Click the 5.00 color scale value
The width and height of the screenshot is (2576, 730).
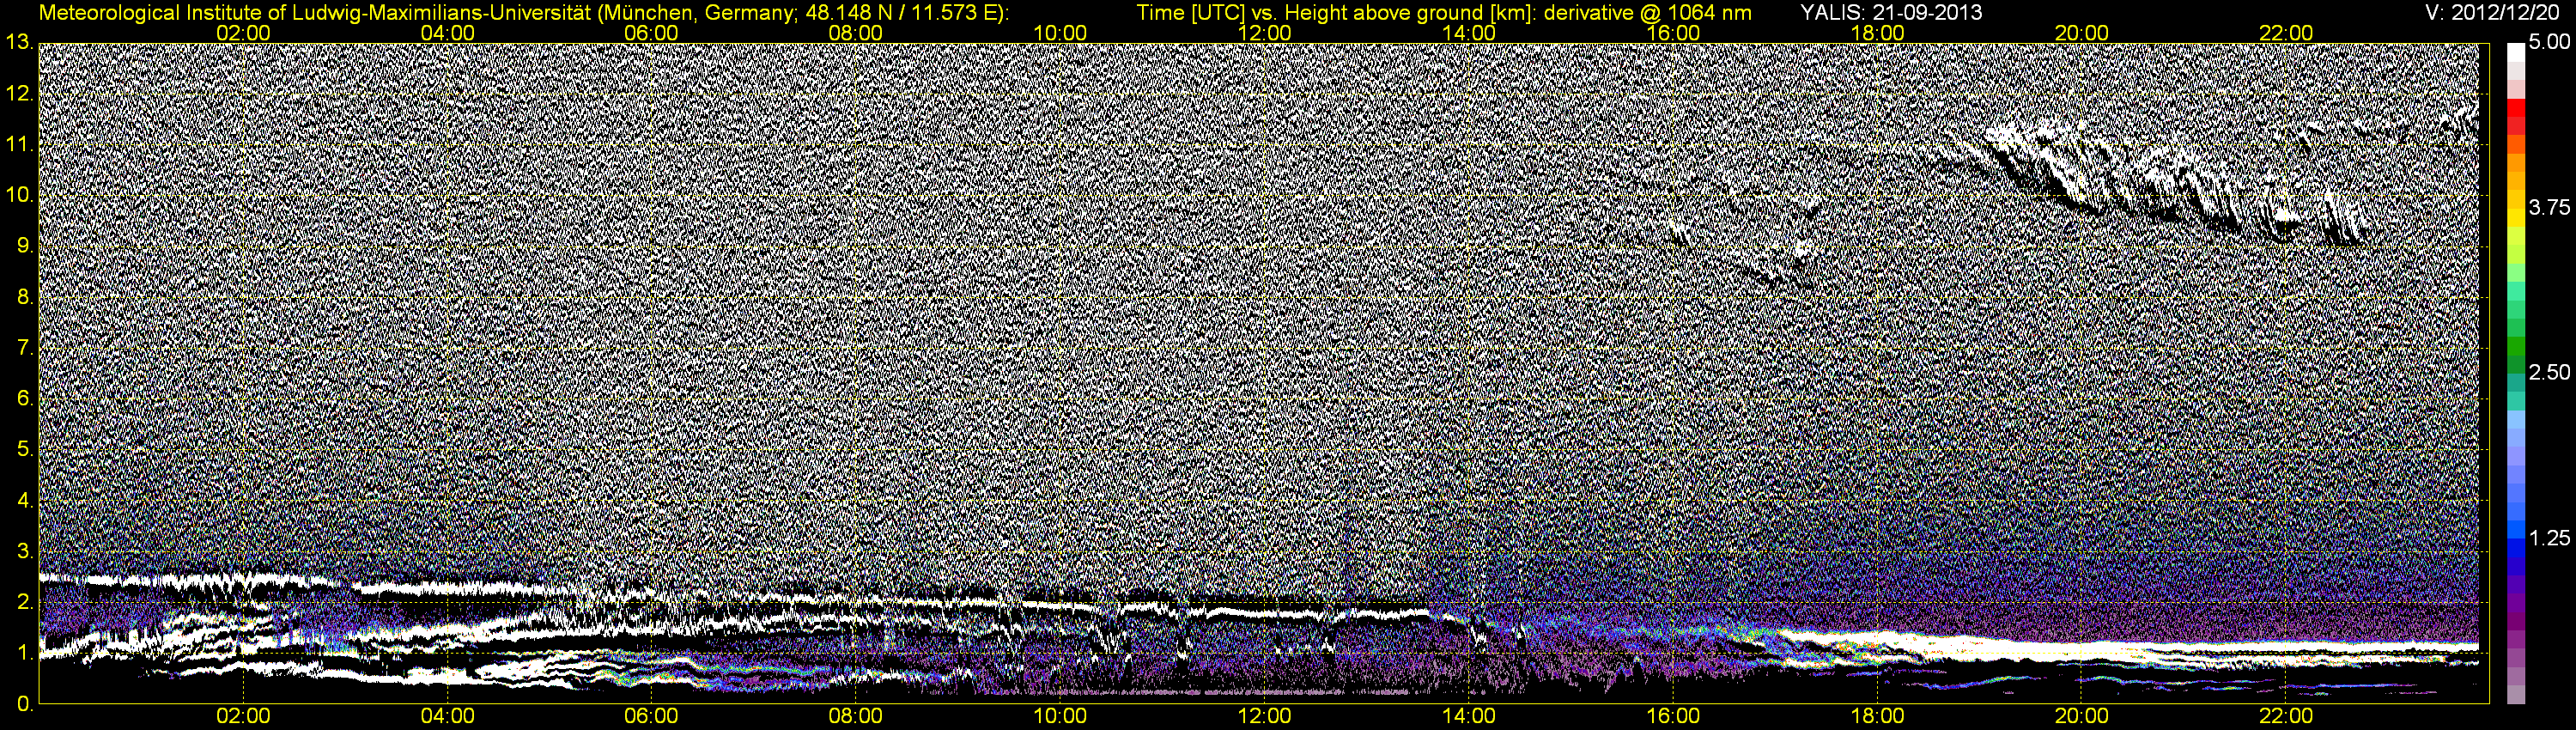tap(2549, 43)
